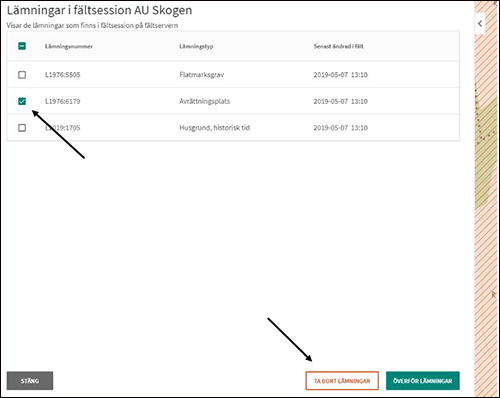Collapse the panel with the chevron arrow
Screen dimensions: 500x398
point(480,24)
